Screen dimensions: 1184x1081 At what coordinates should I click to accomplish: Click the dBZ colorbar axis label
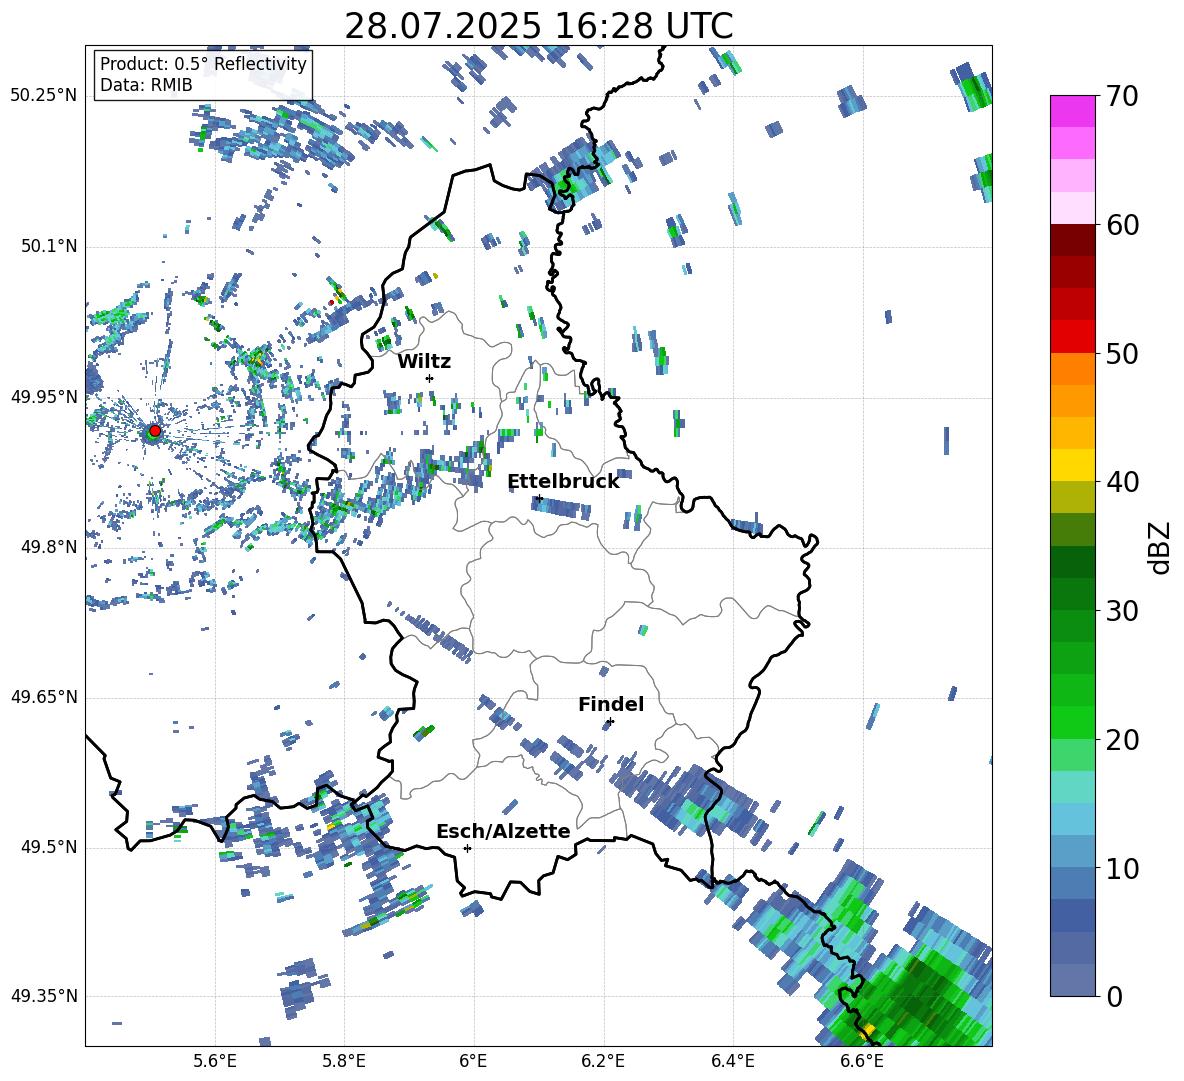(1161, 547)
